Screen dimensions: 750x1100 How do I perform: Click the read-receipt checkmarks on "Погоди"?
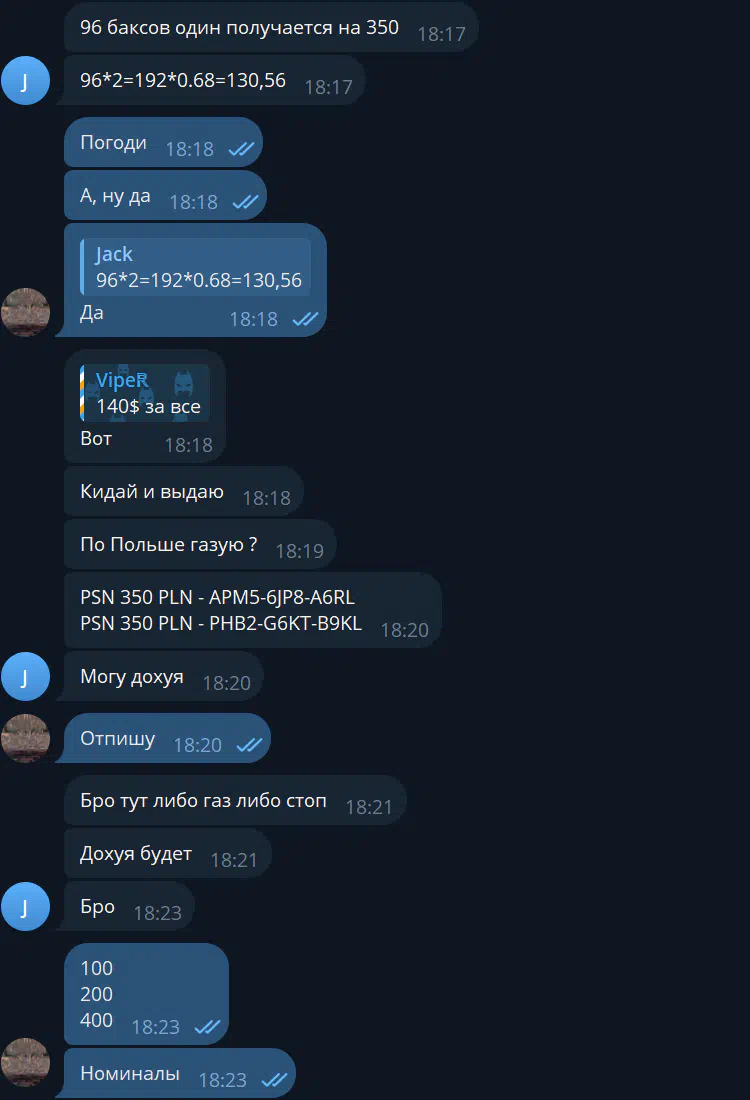tap(241, 149)
